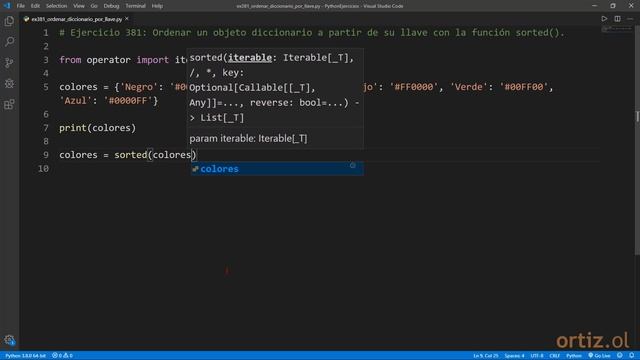Click line number 1 in the gutter
Screen dimensions: 640x360
coord(46,33)
